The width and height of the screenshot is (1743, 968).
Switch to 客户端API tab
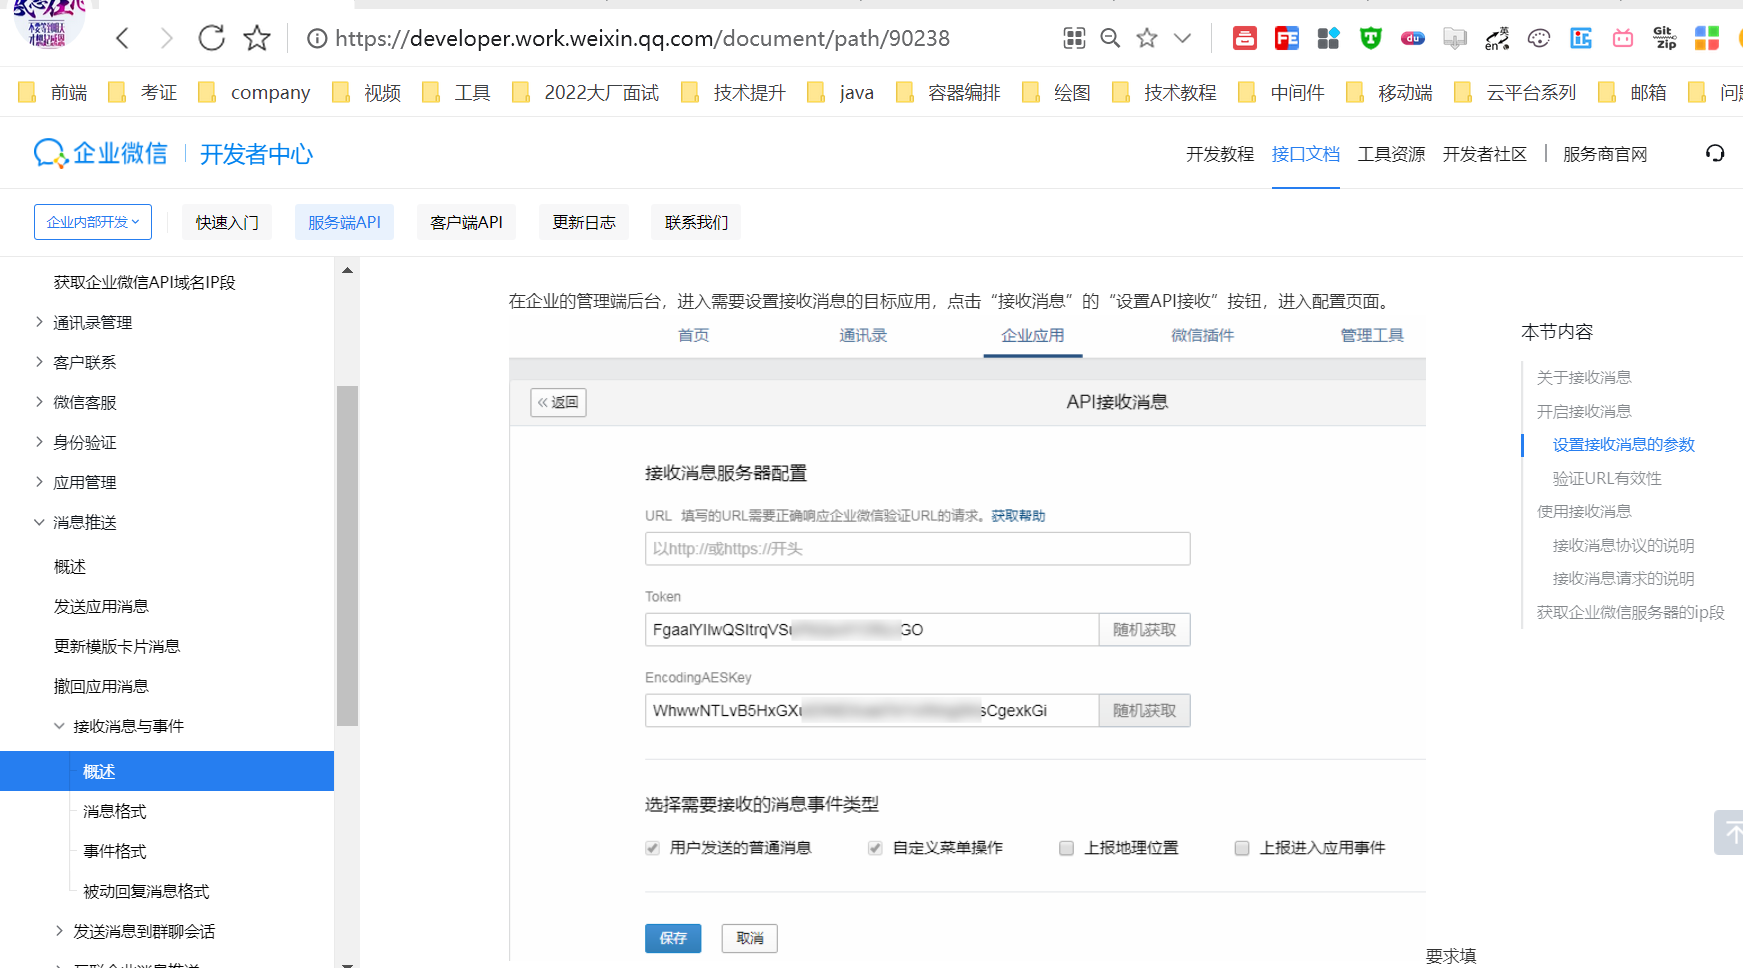tap(466, 222)
